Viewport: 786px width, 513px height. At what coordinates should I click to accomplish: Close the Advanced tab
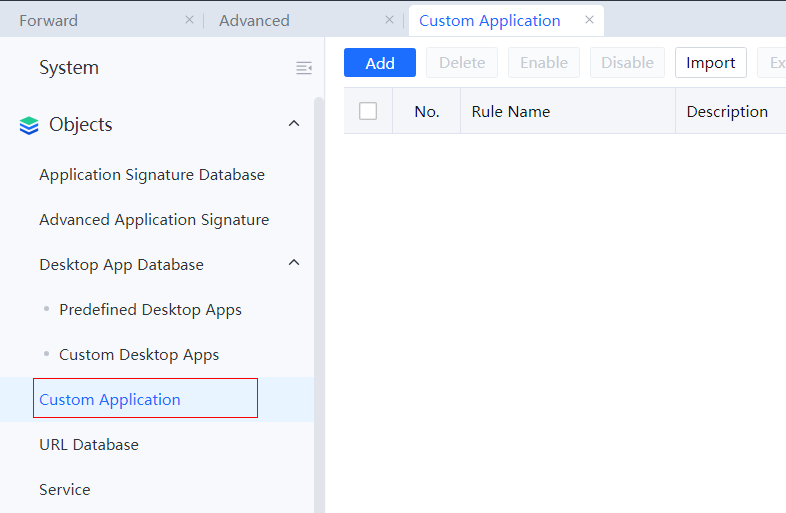(x=389, y=20)
